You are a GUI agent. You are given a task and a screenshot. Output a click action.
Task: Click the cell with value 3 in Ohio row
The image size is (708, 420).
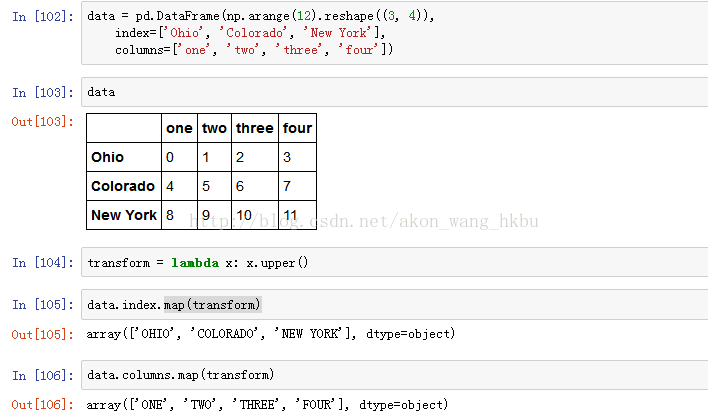[x=297, y=157]
